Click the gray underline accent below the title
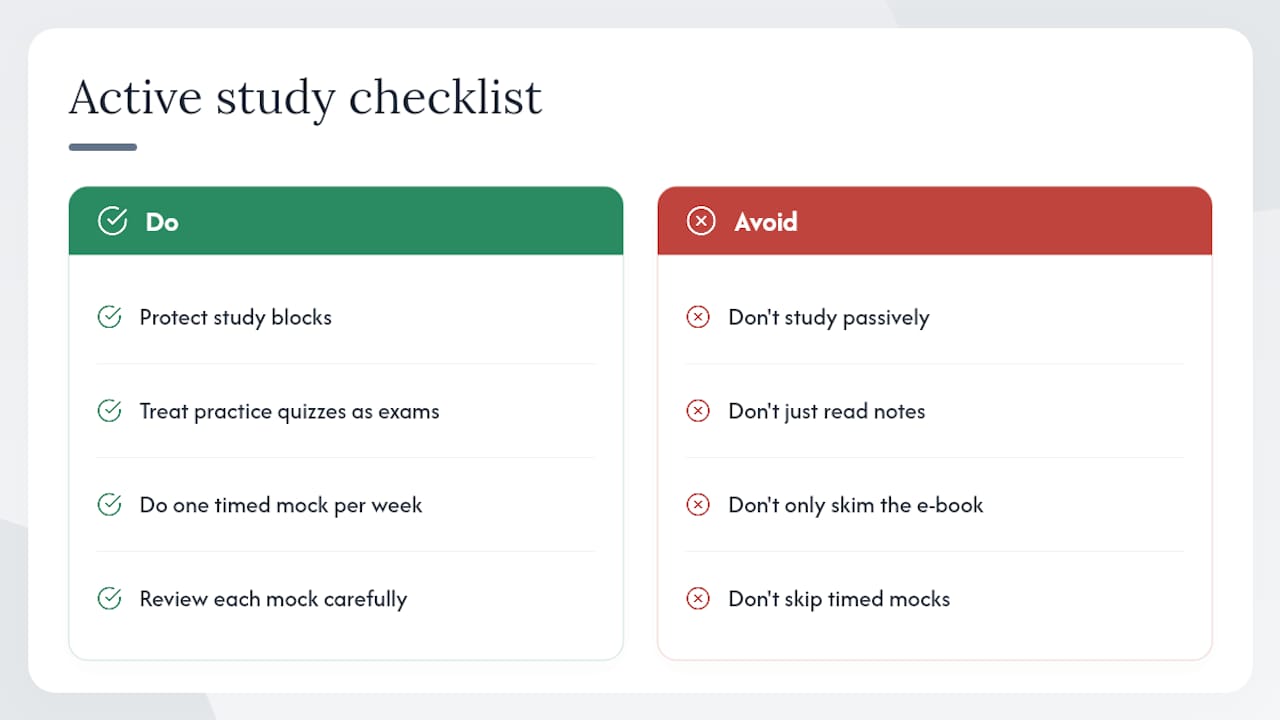The image size is (1280, 720). pyautogui.click(x=103, y=147)
